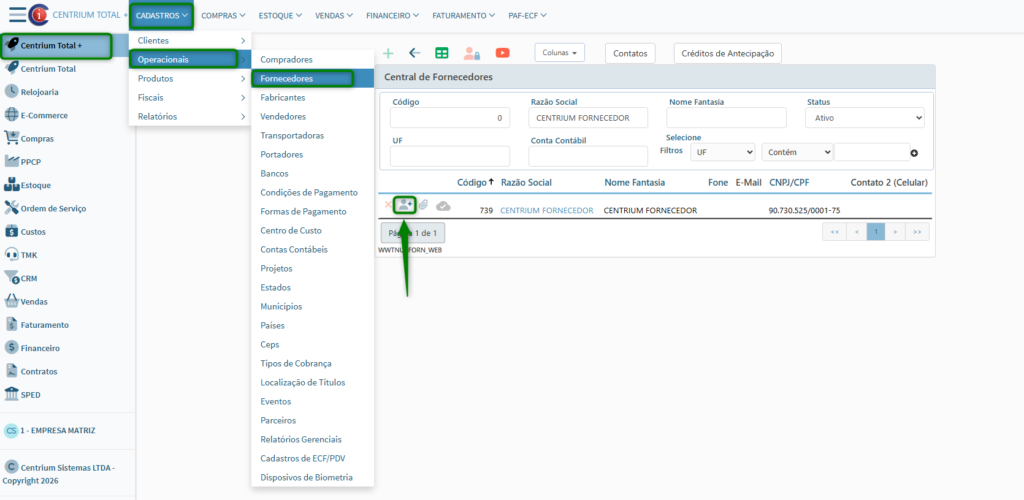Select Fabricantes from the Operacionais submenu
This screenshot has height=500, width=1024.
coord(283,97)
